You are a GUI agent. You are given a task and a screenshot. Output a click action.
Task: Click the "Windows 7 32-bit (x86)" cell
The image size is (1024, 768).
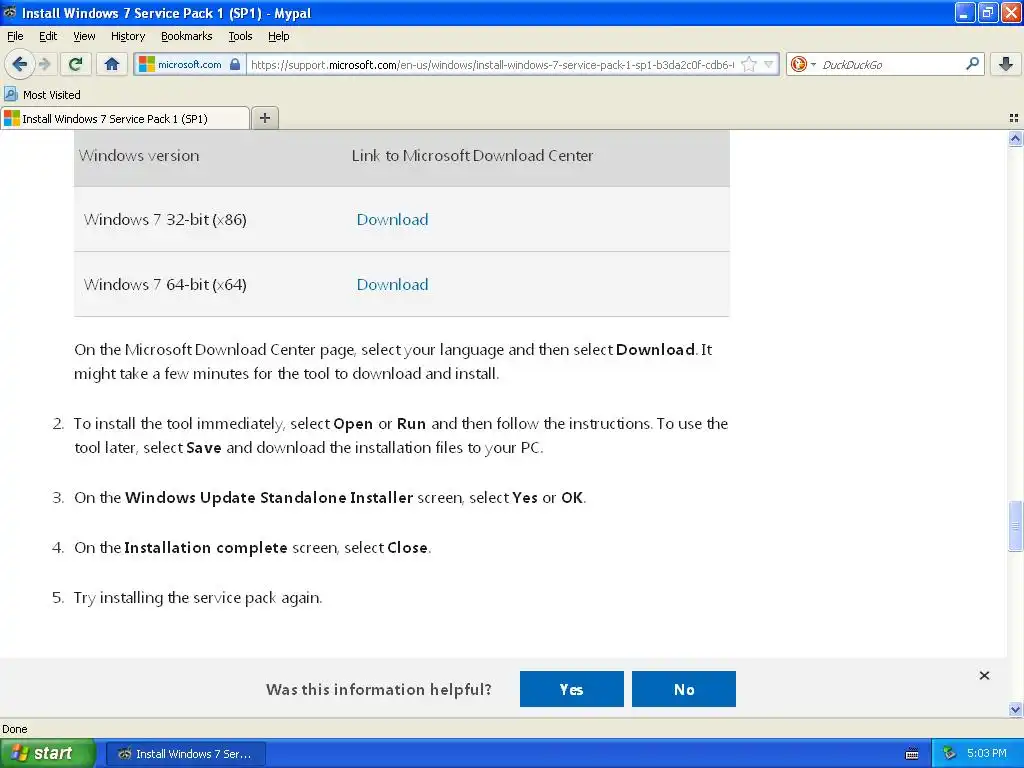[165, 219]
